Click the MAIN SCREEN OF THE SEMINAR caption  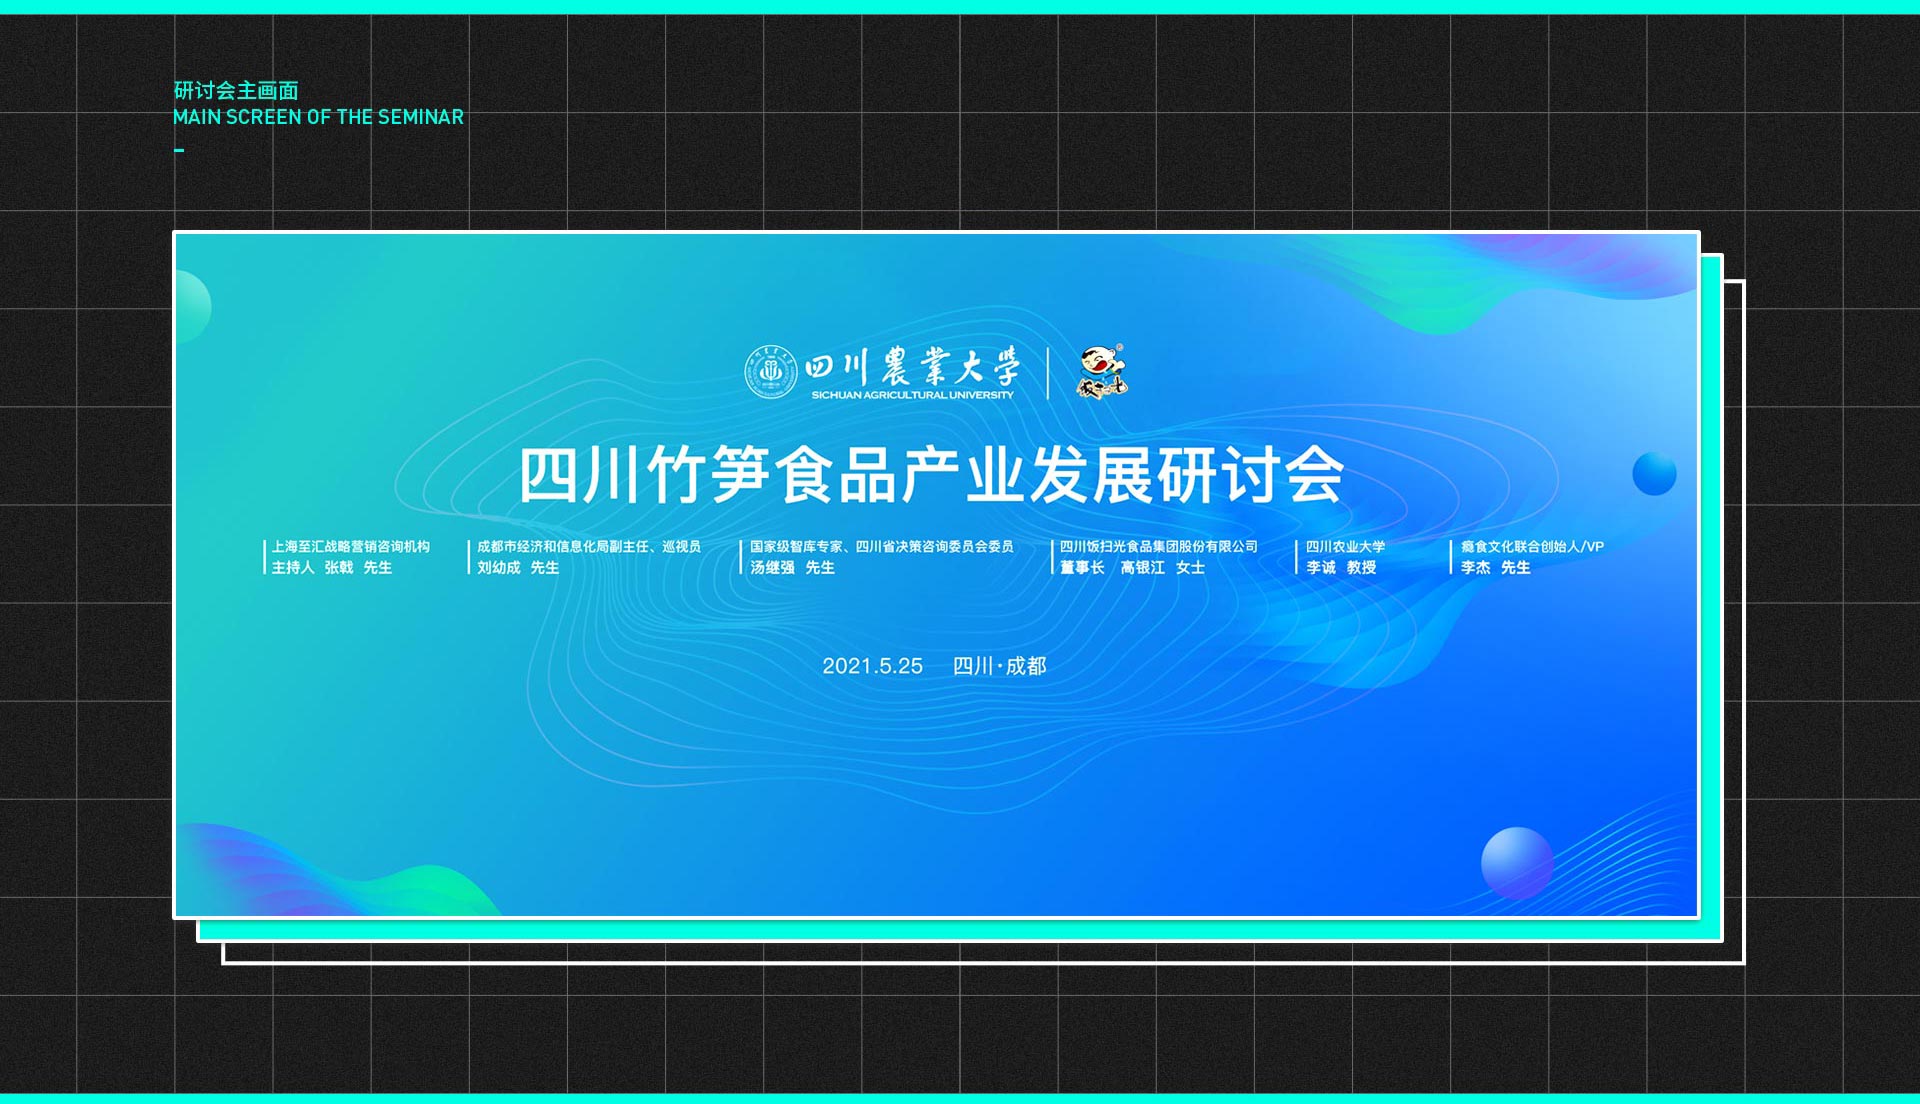coord(318,117)
